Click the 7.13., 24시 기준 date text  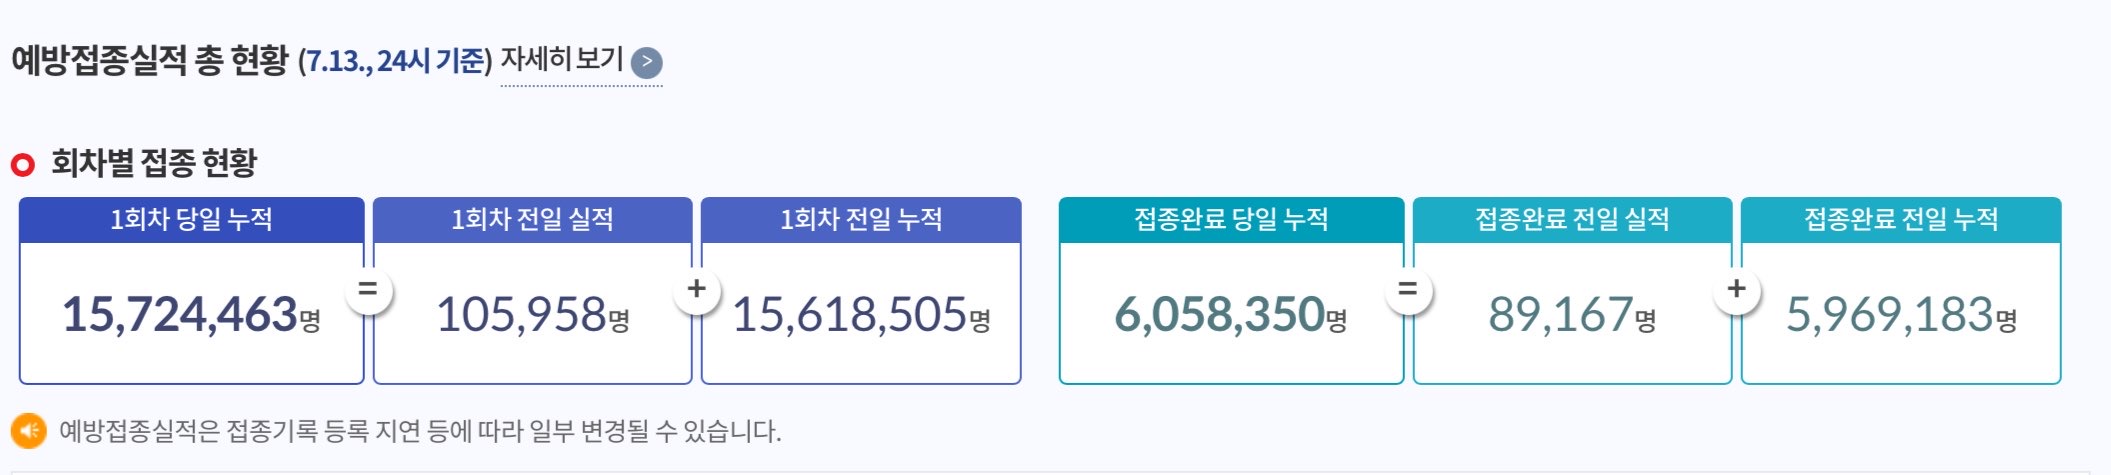395,61
